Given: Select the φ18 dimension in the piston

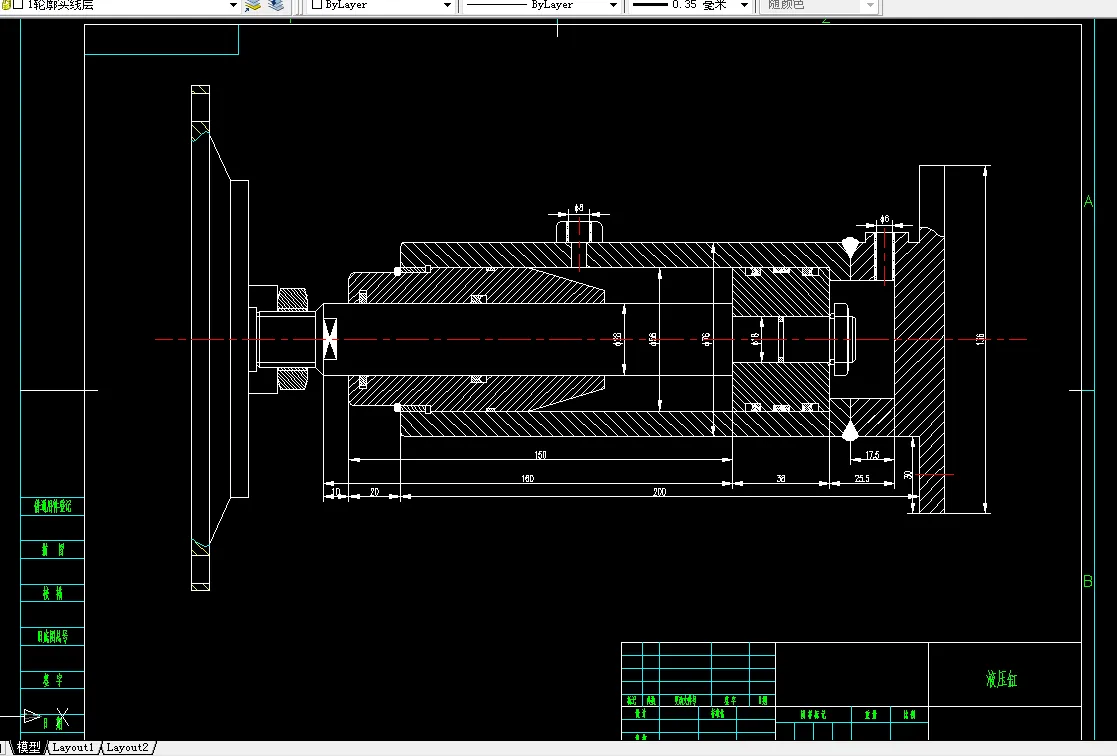Looking at the screenshot, I should click(x=755, y=338).
